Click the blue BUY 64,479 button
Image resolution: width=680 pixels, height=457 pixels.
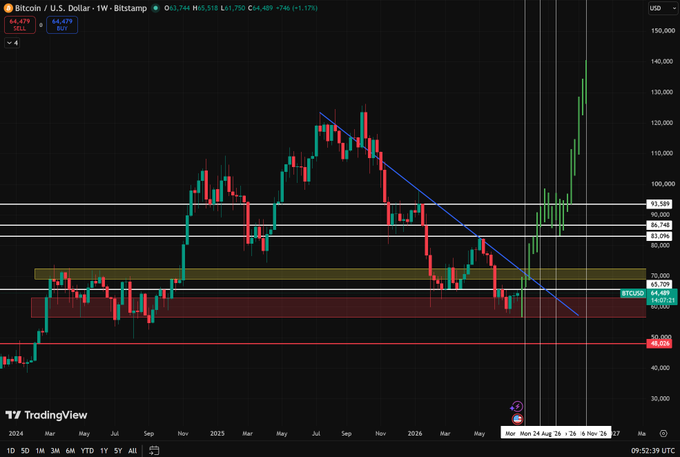pos(62,25)
